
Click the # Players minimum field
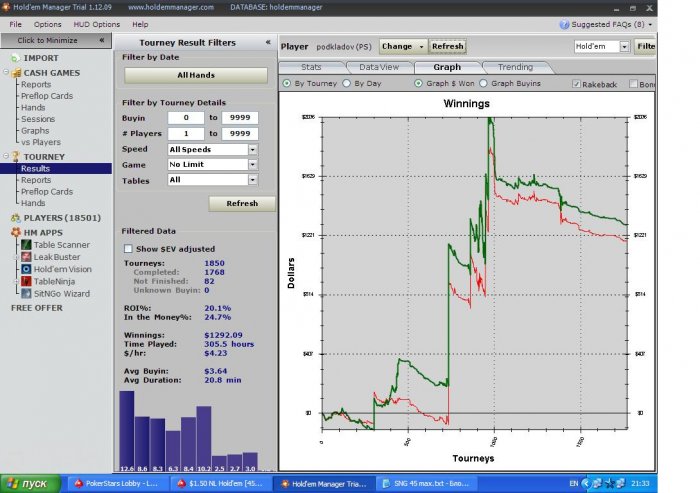[x=186, y=134]
